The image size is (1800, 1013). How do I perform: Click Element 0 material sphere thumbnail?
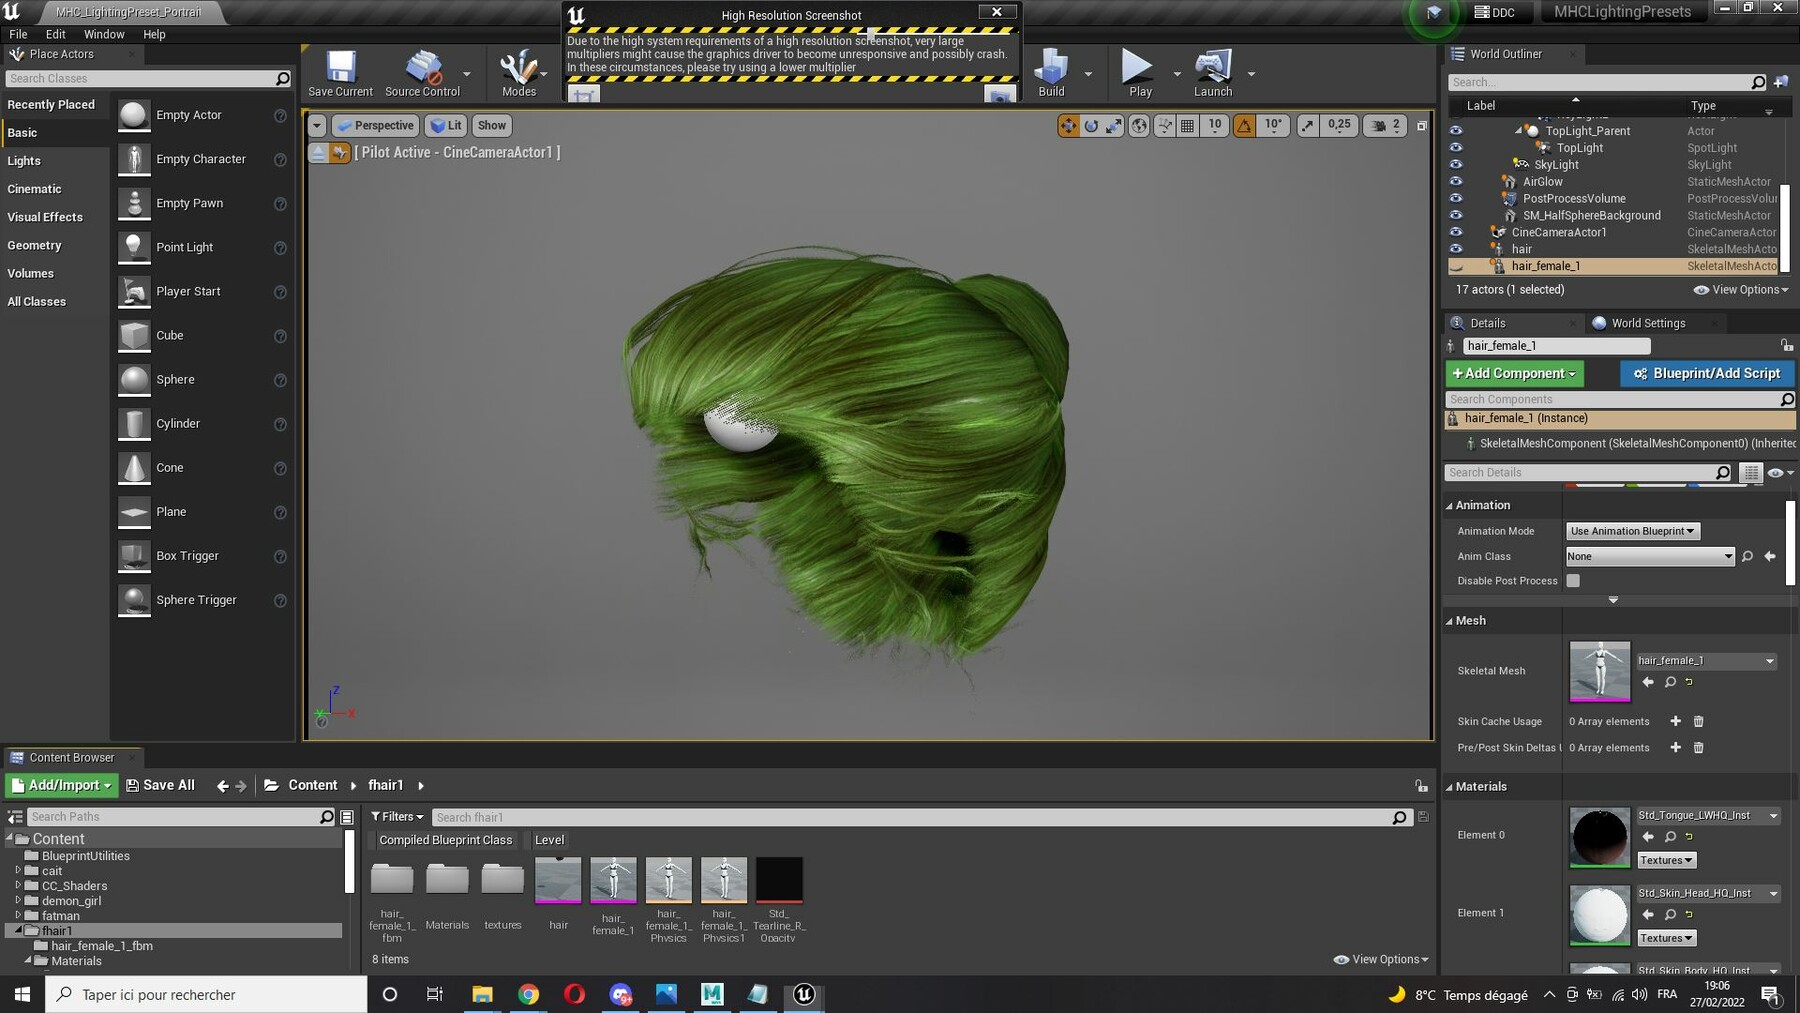click(1600, 837)
